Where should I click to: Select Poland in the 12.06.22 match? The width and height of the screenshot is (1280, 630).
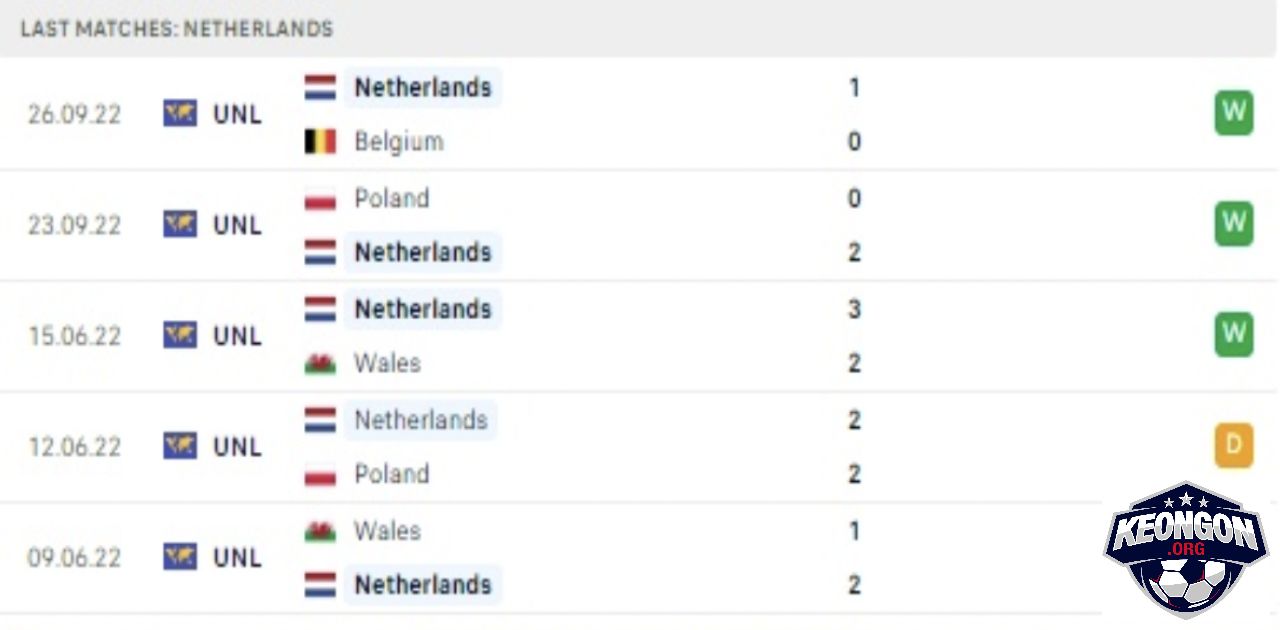[x=391, y=474]
